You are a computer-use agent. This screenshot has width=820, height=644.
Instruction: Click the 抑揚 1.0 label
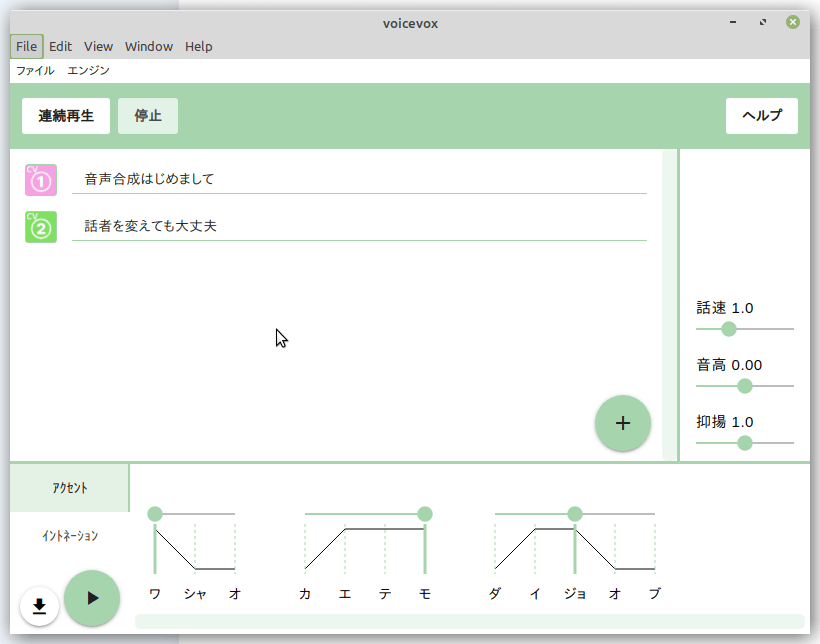click(x=725, y=422)
